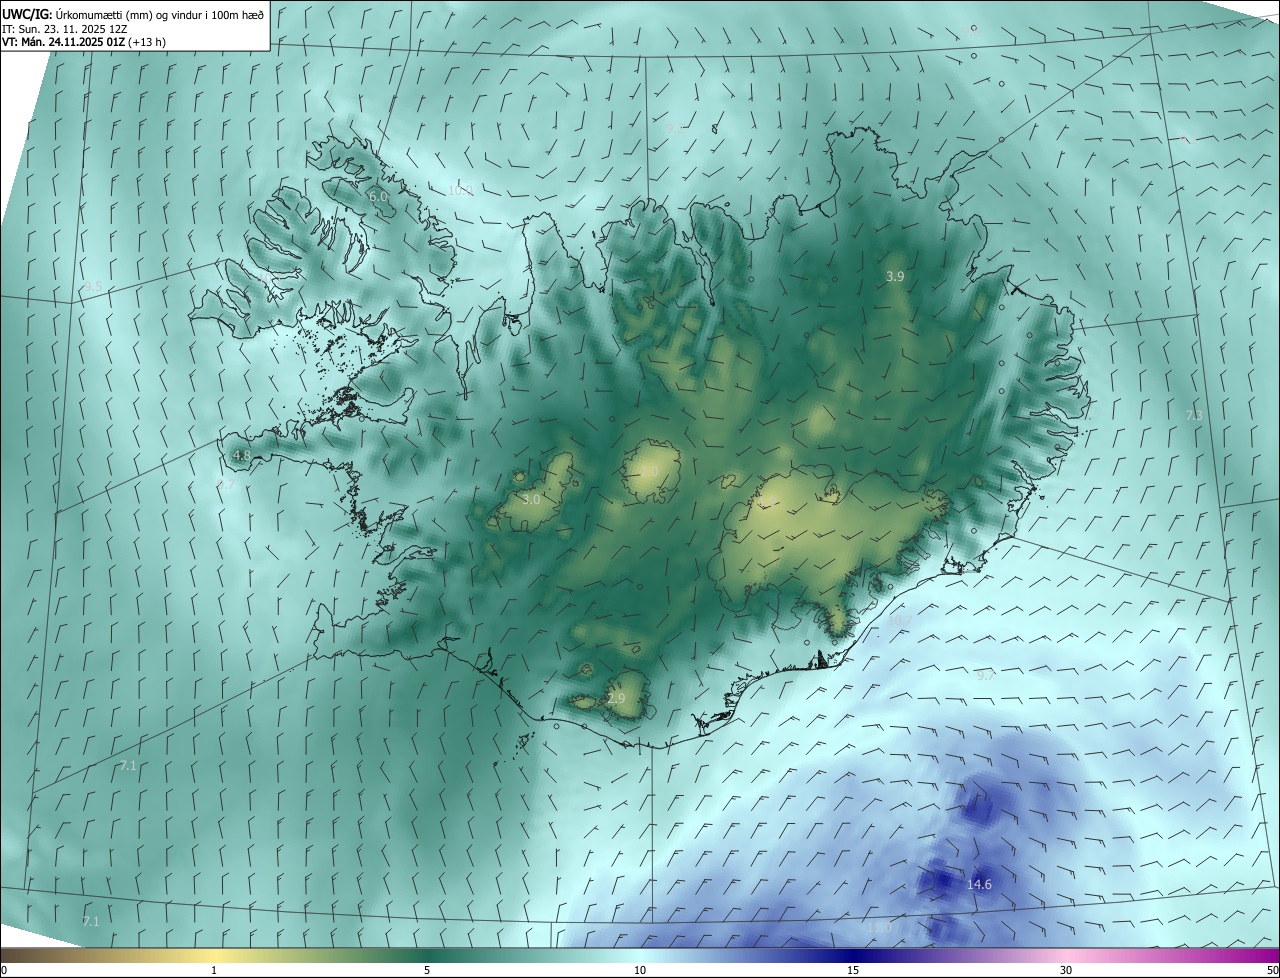1280x978 pixels.
Task: Click the 30 tick label on the color scale
Action: [1066, 970]
